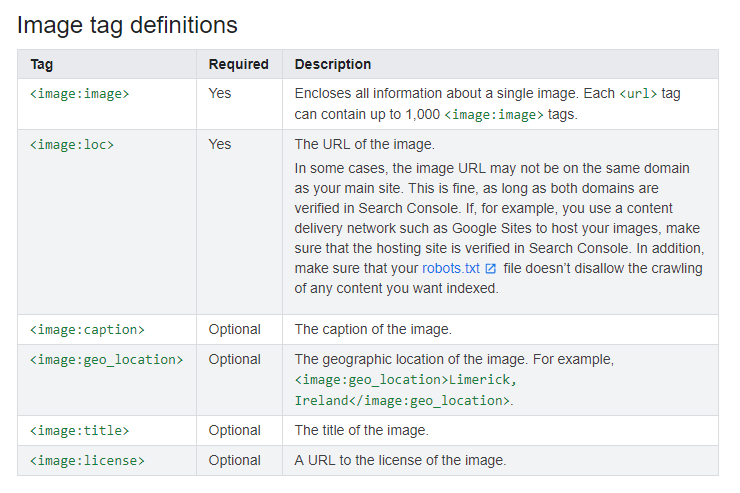Click 'The title of the image.' description

click(362, 430)
